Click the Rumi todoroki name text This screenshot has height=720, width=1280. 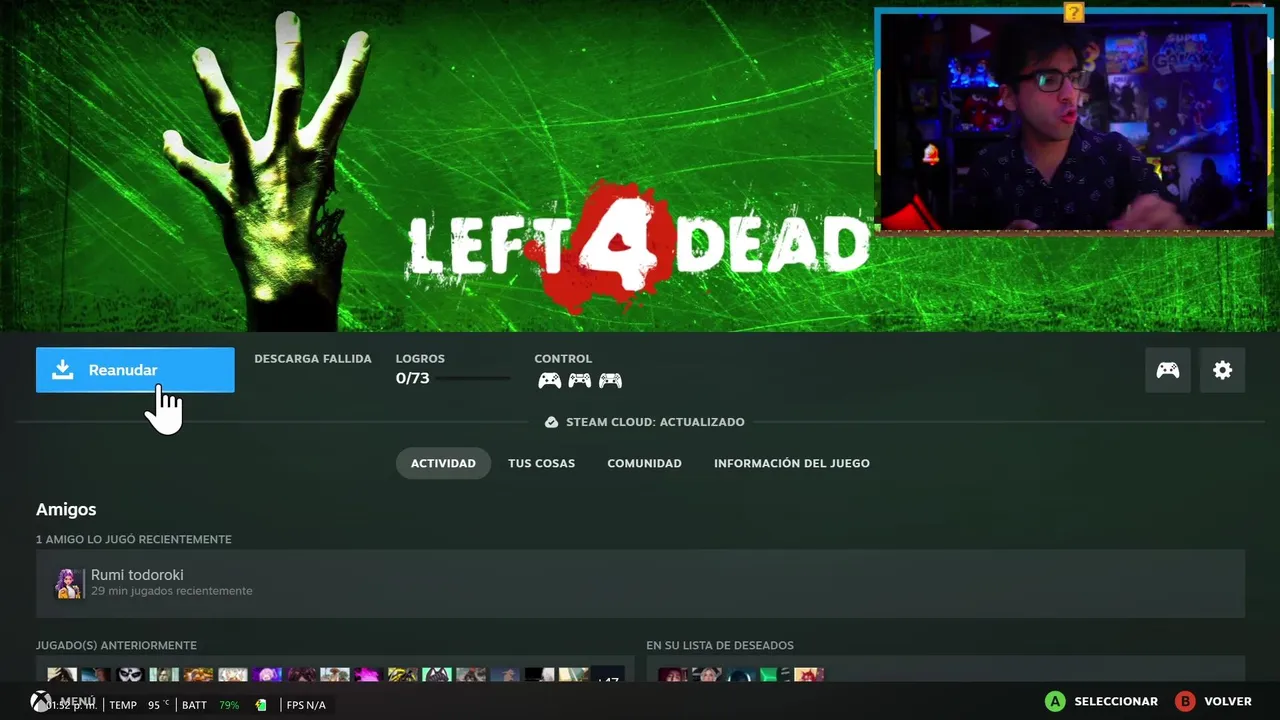(x=137, y=575)
